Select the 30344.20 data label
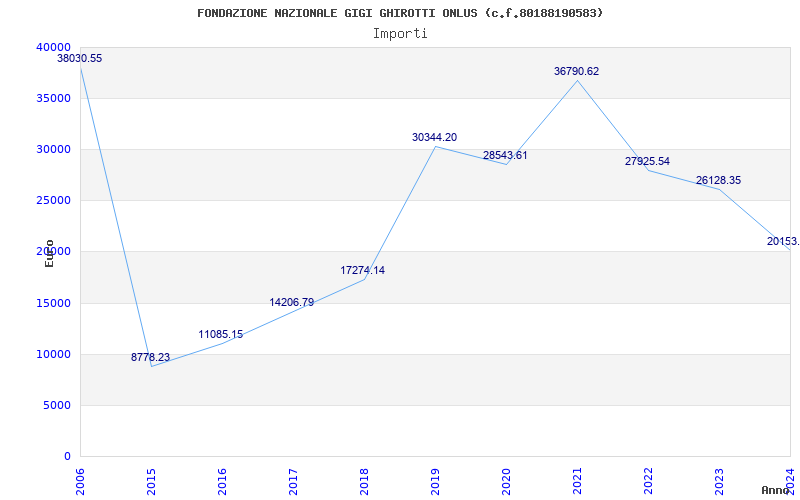Screen dimensions: 800x500 click(x=435, y=137)
